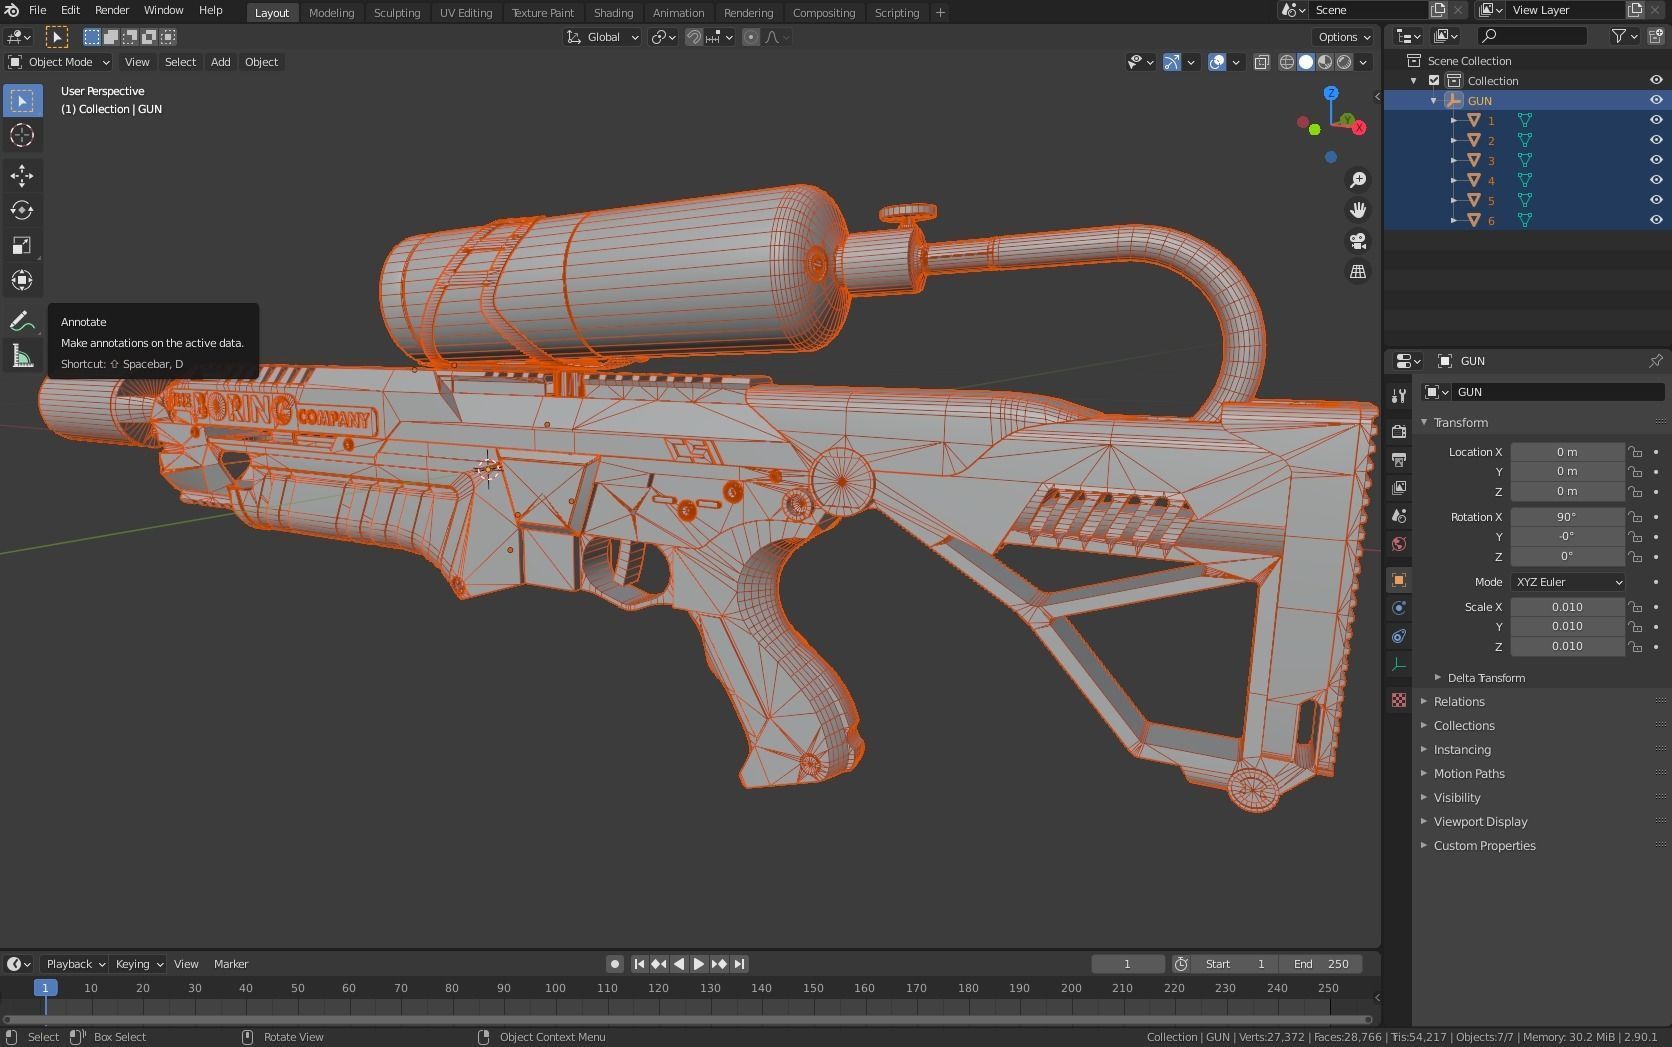Hide the GUN collection in the Outliner
The height and width of the screenshot is (1047, 1672).
pos(1656,100)
